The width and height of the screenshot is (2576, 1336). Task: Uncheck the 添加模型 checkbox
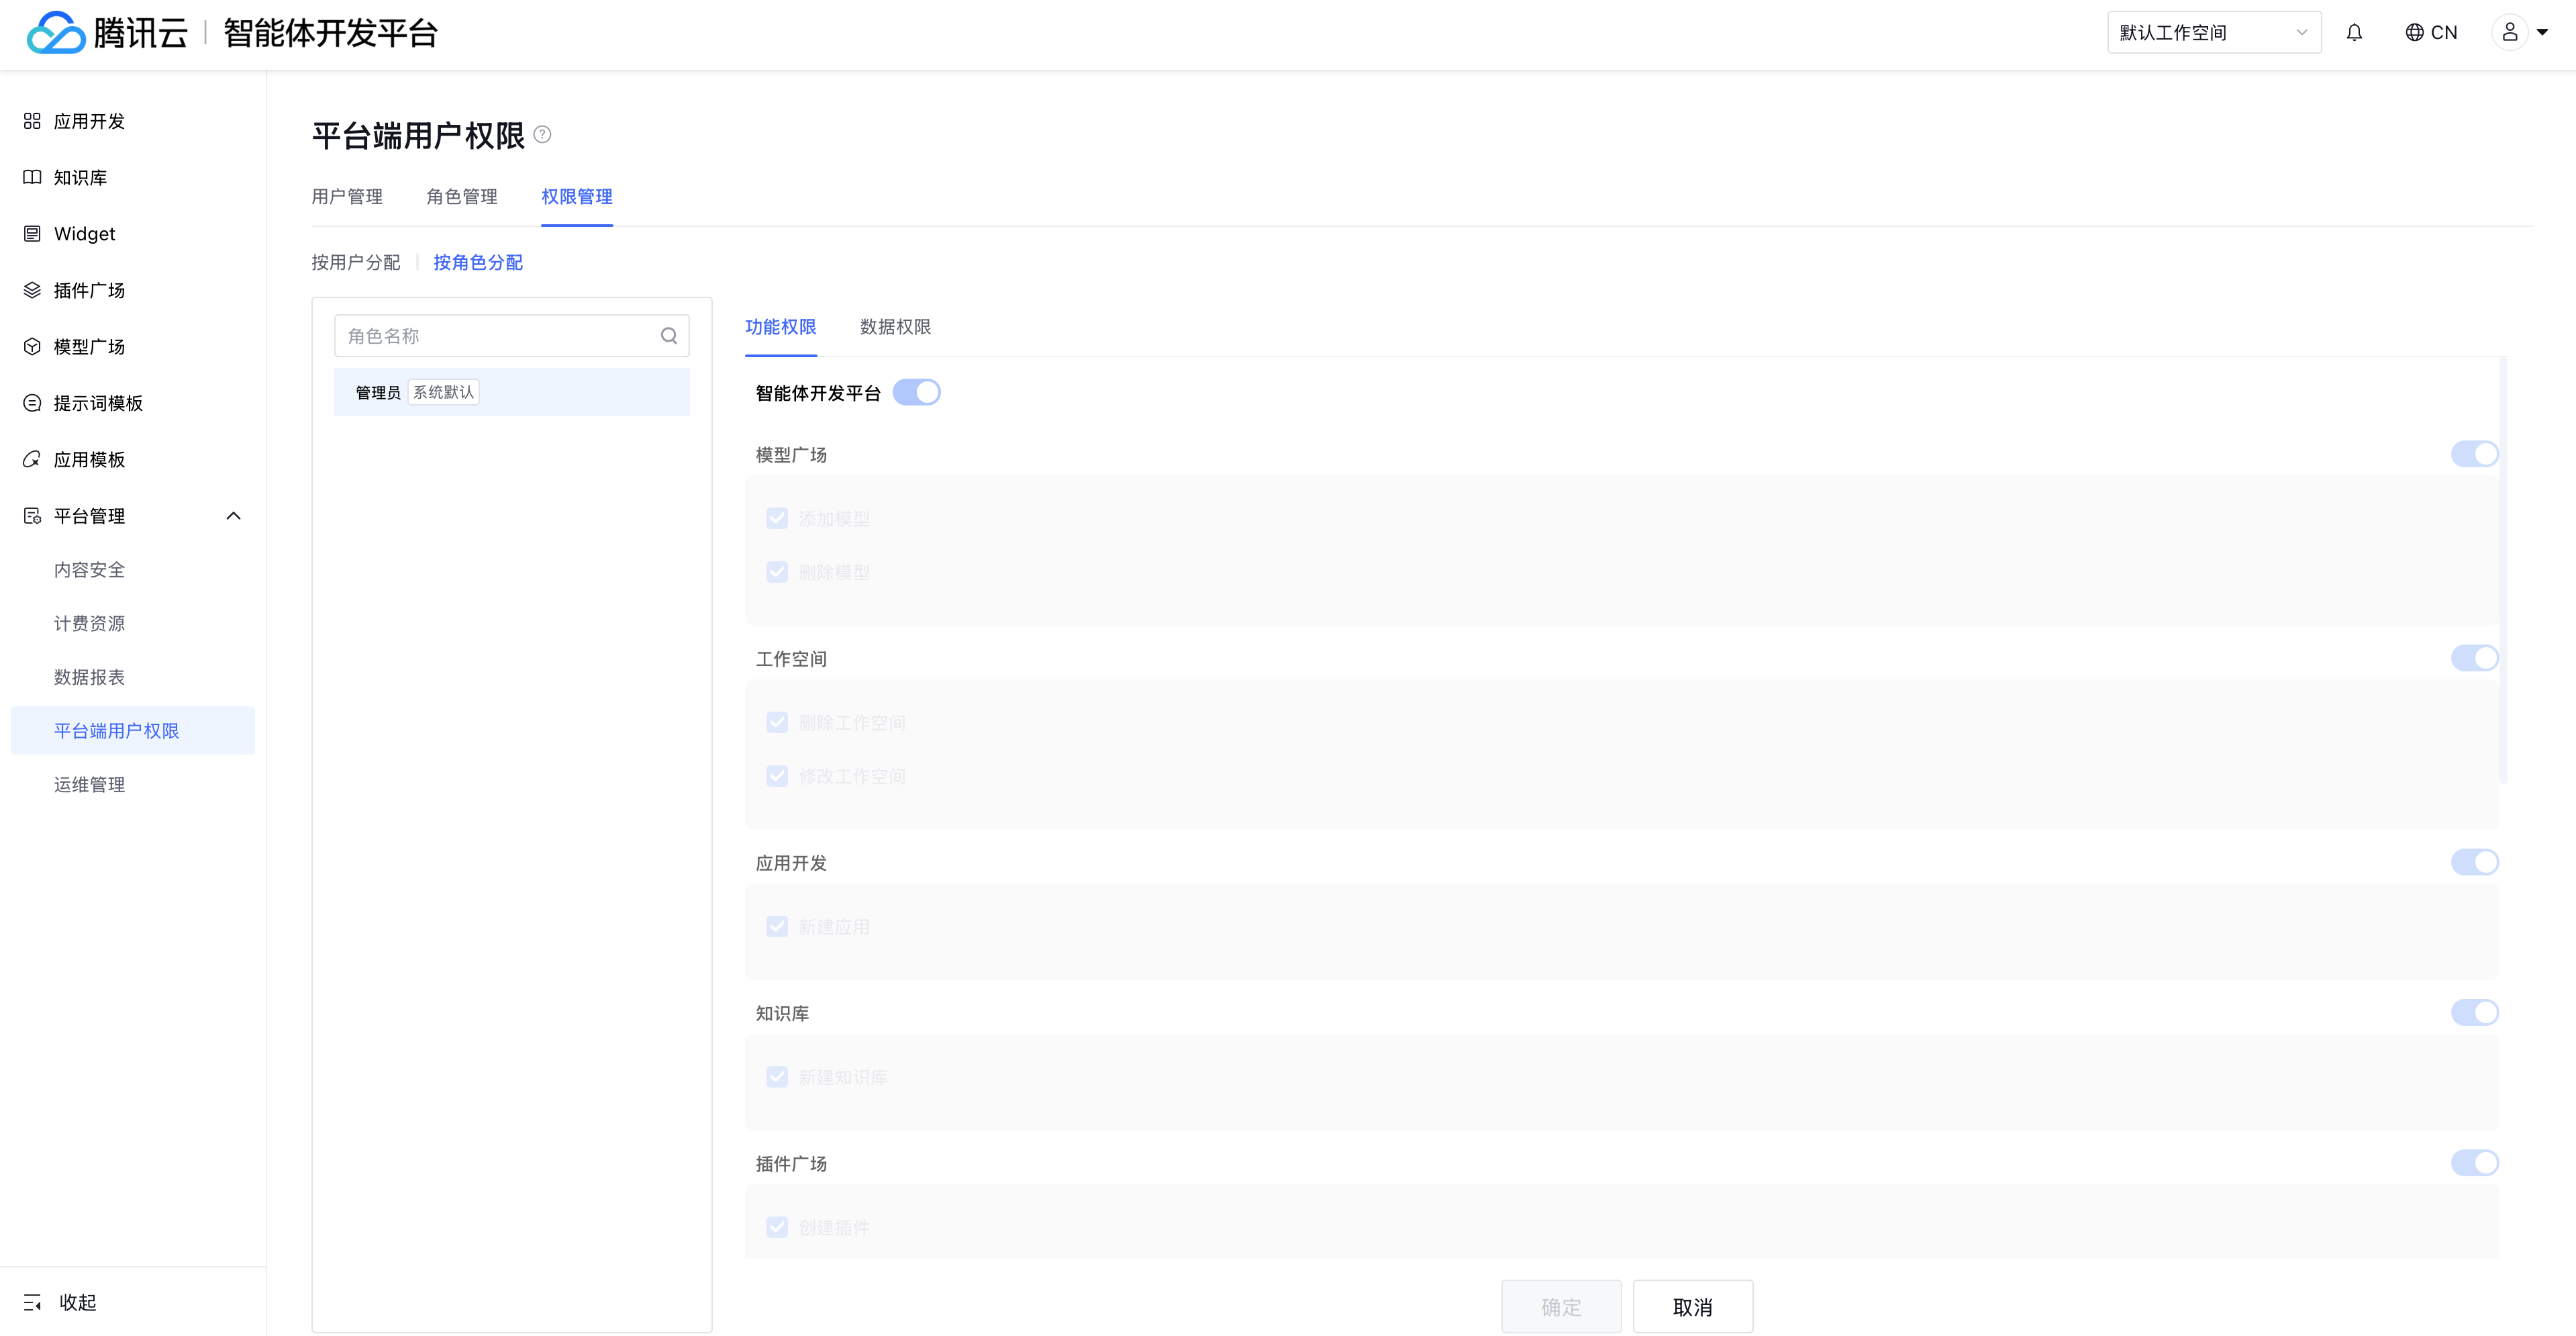777,518
